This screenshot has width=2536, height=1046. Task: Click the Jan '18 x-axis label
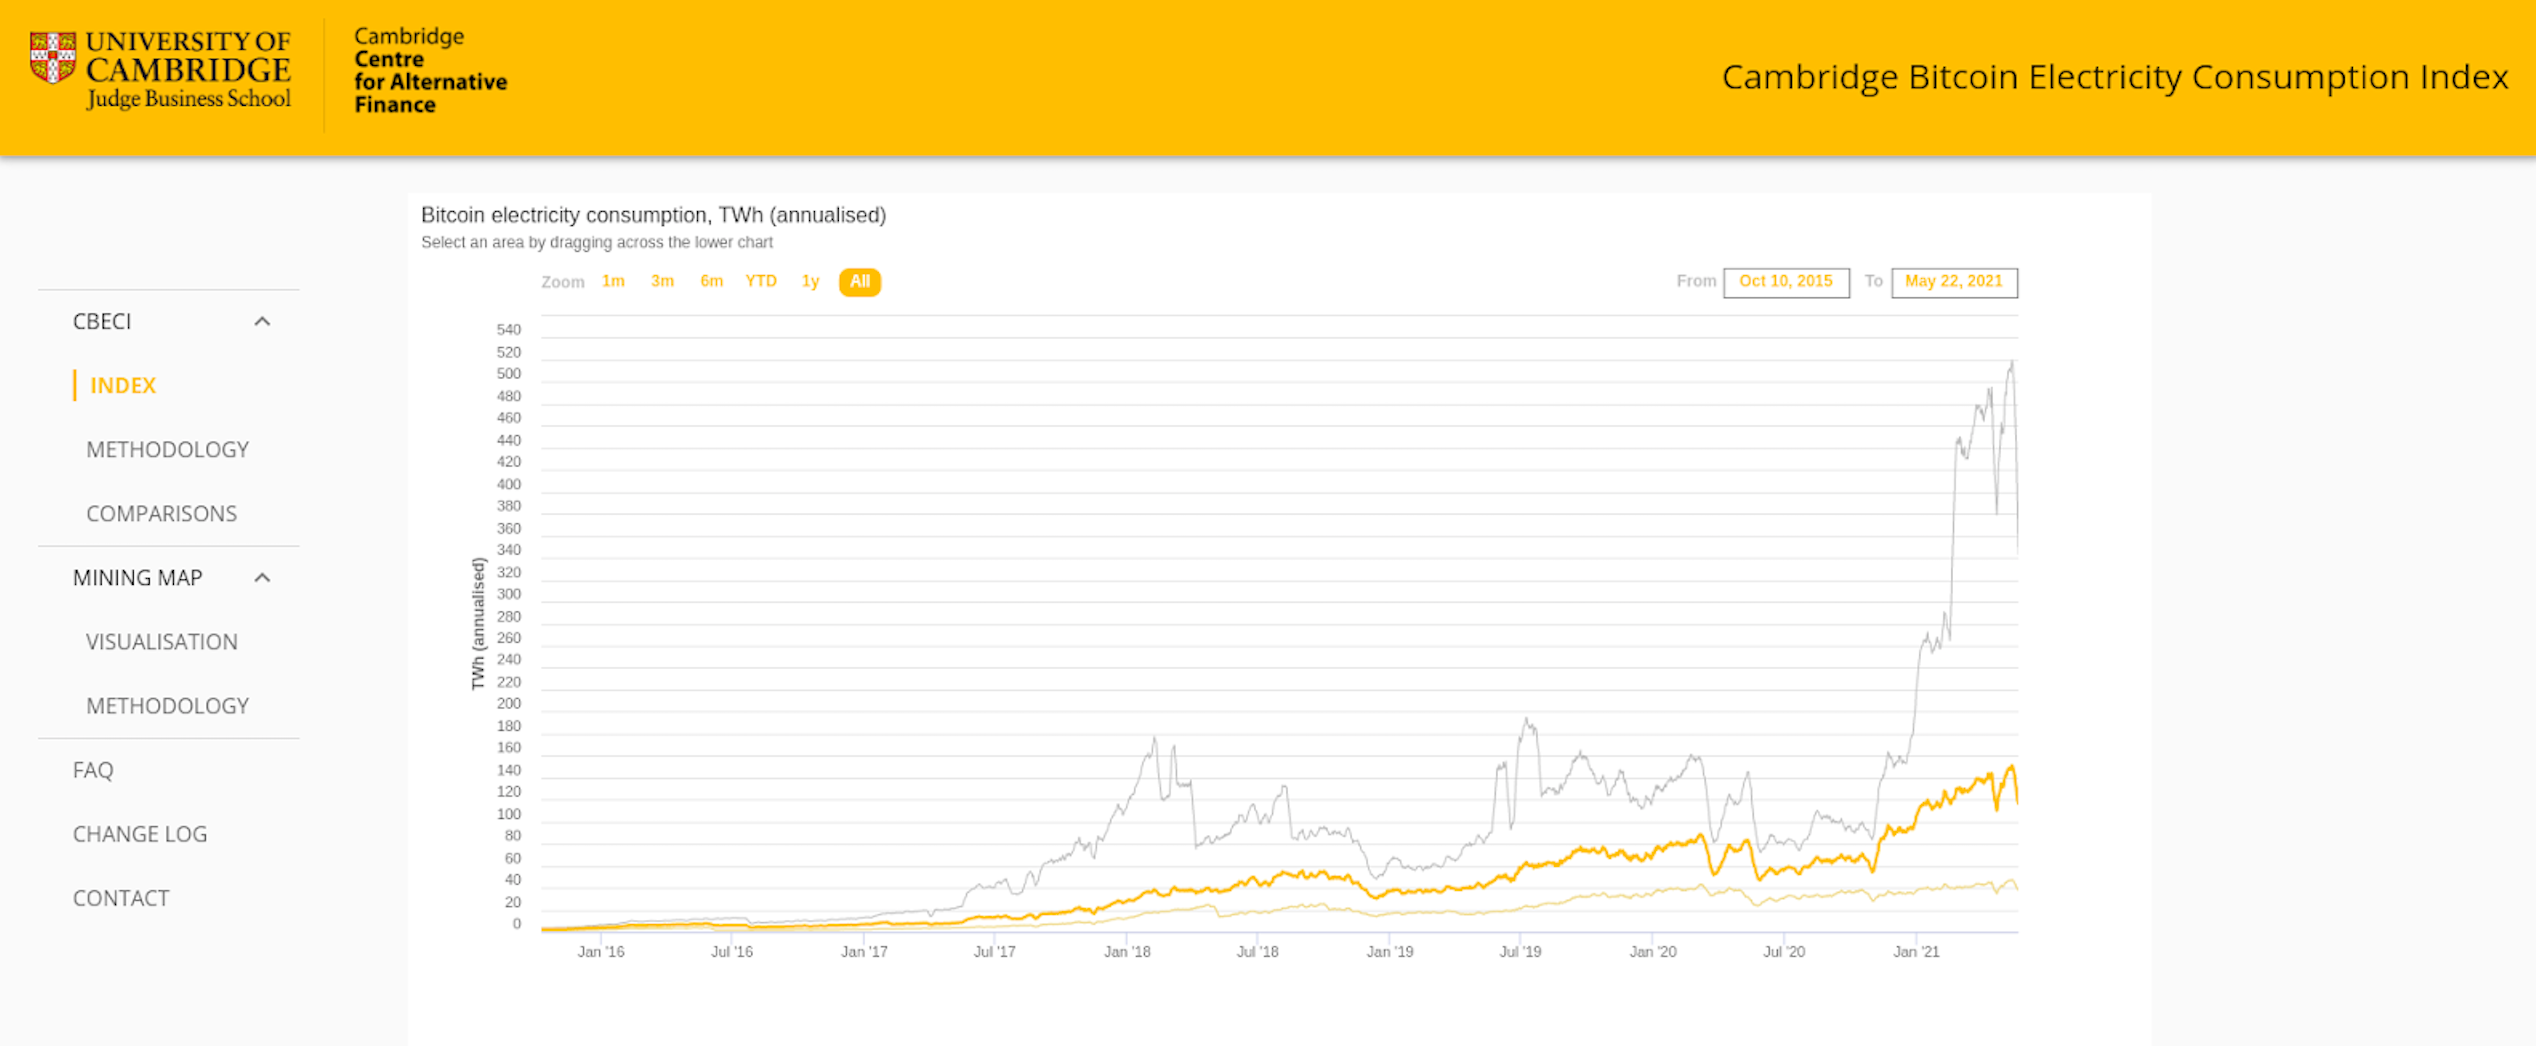1127,951
